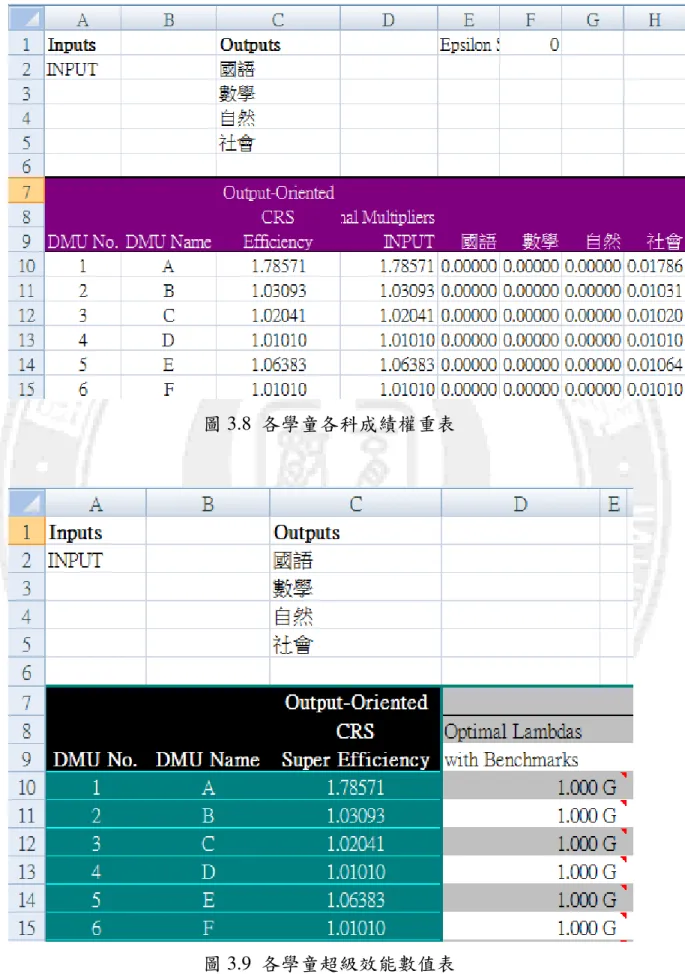Select column E header in the Super Efficiency sheet
685x974 pixels.
pyautogui.click(x=614, y=503)
